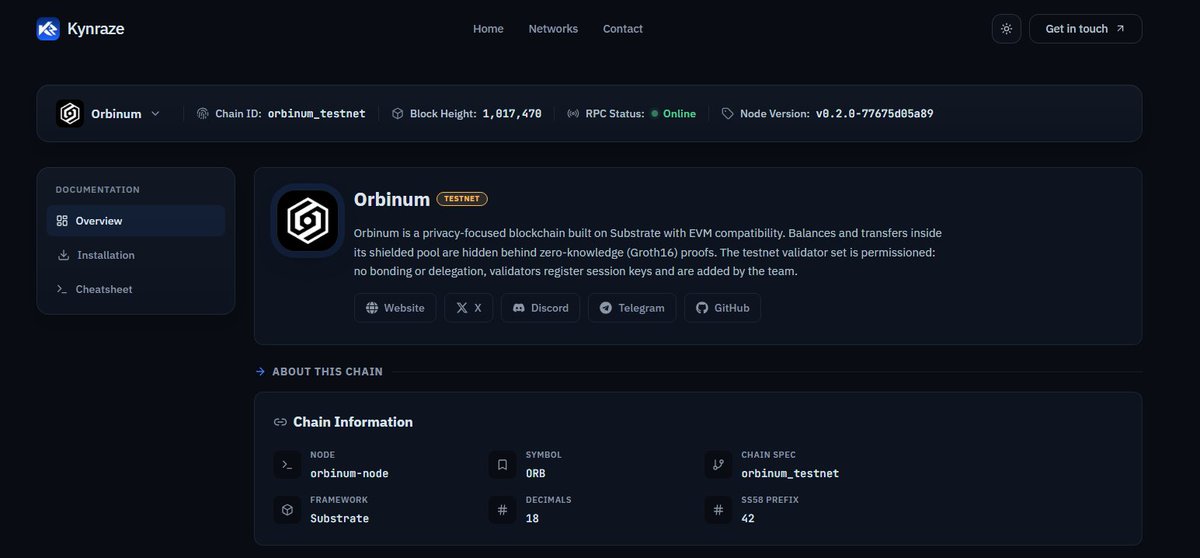
Task: Click the block height value 1,017,470
Action: (x=512, y=114)
